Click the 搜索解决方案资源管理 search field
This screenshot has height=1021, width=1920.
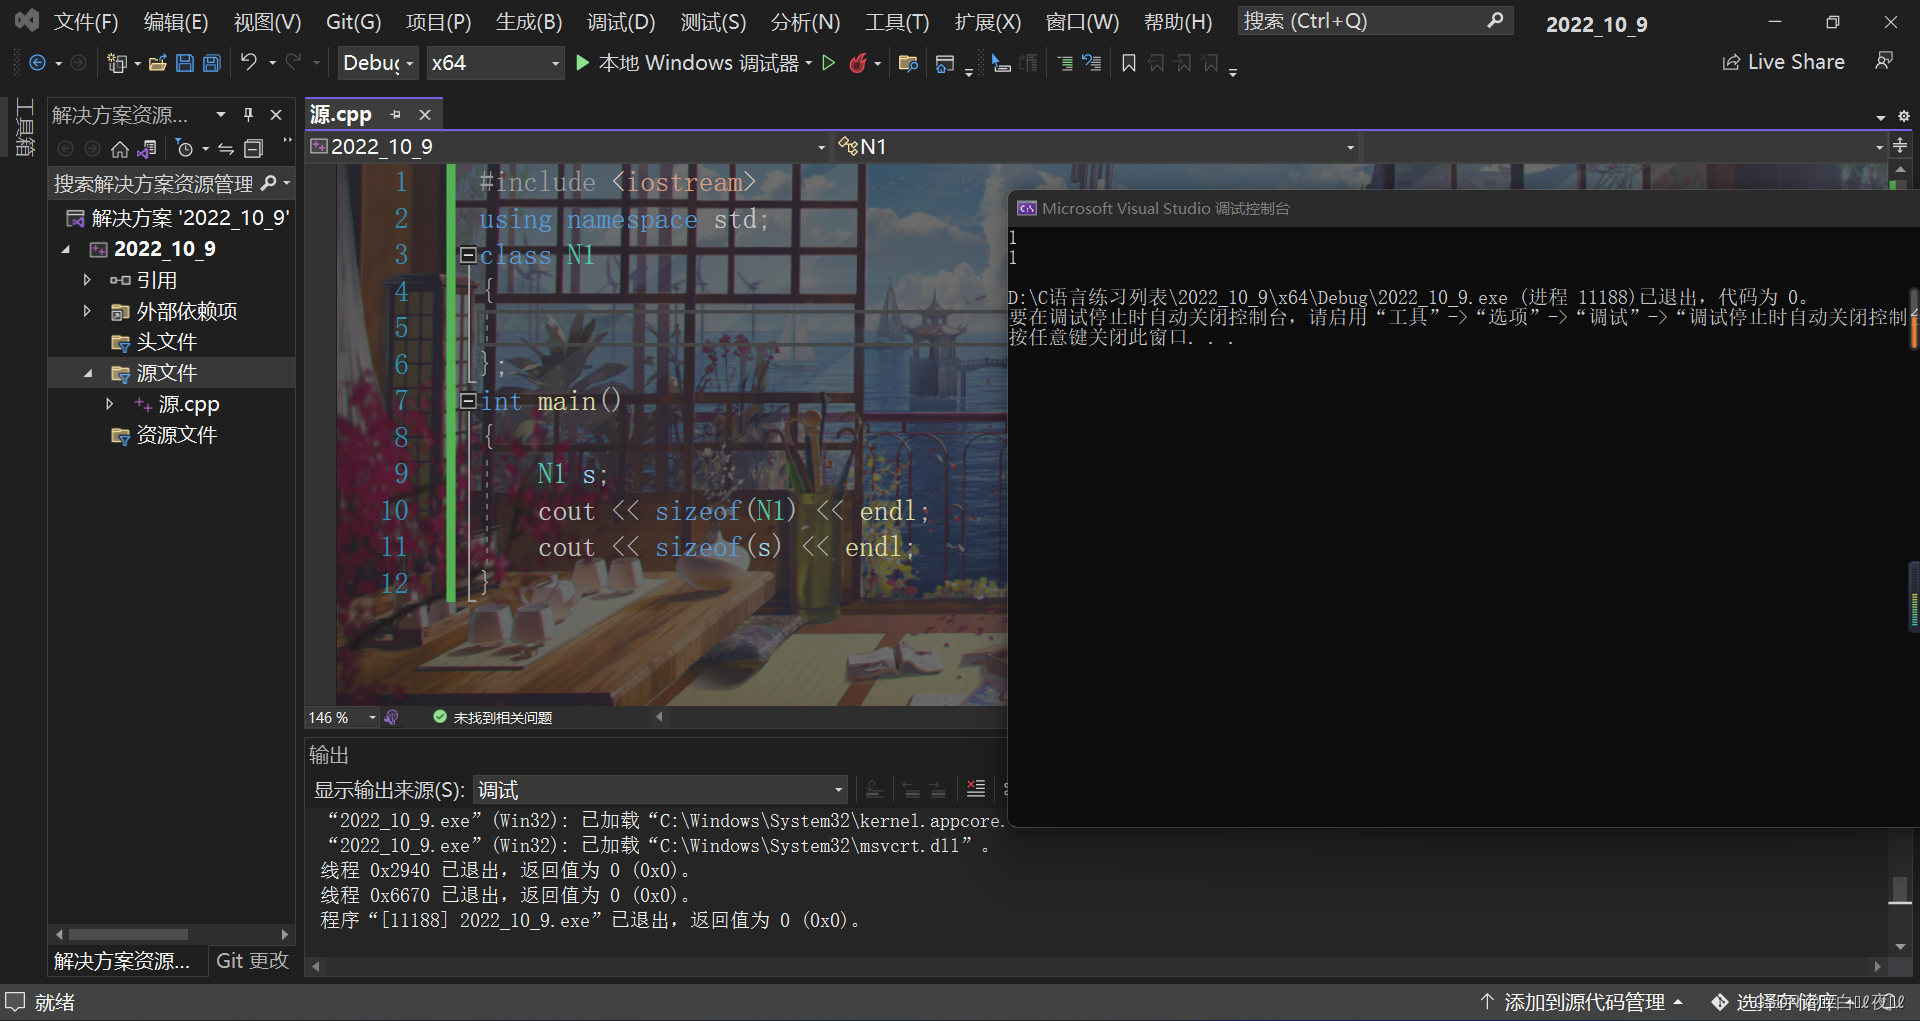171,184
